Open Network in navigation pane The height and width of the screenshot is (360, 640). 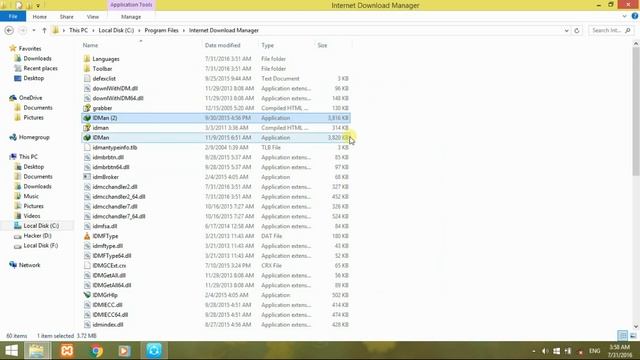coord(29,265)
